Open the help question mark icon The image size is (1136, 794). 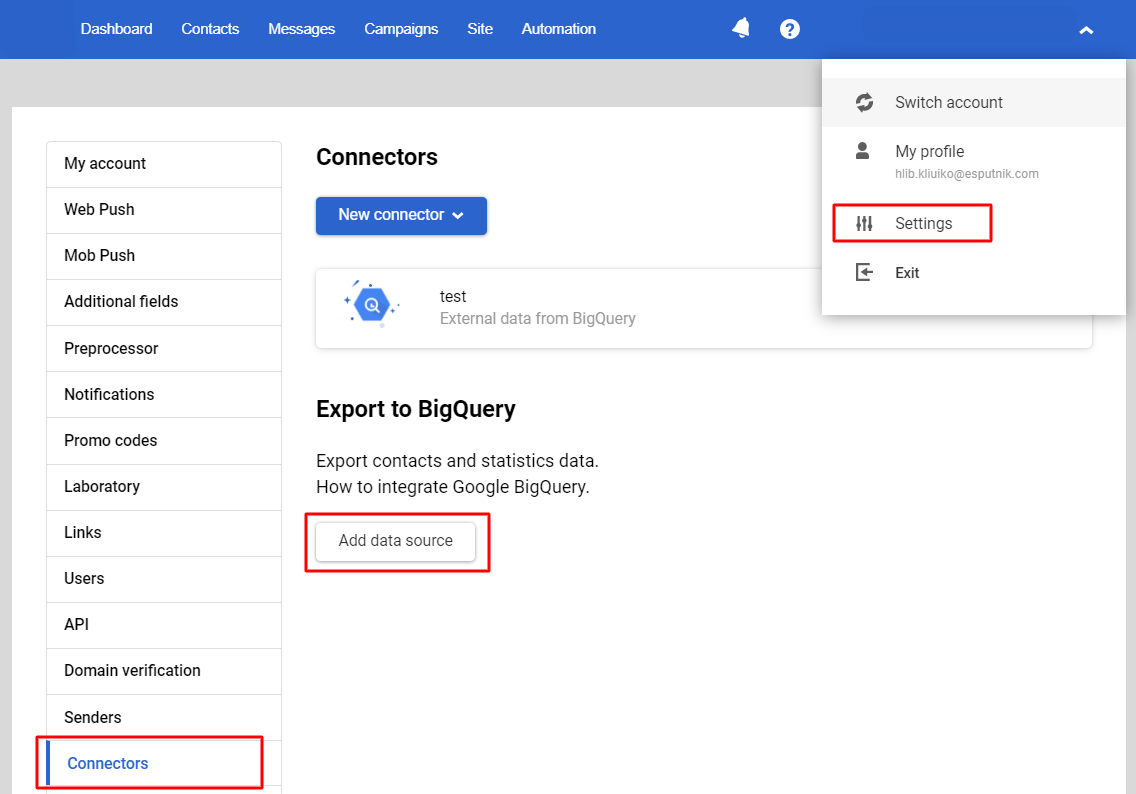click(x=790, y=29)
